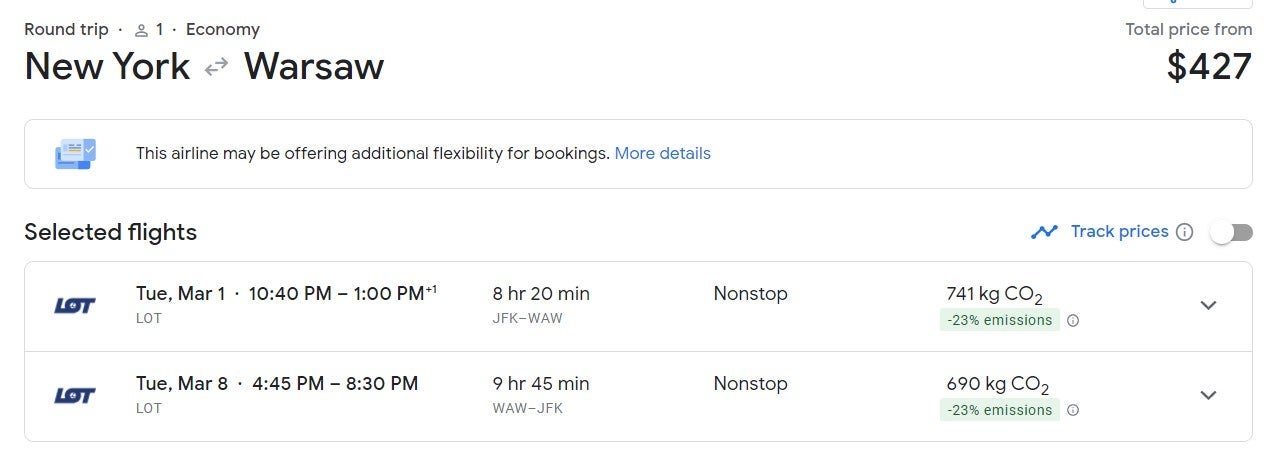Image resolution: width=1267 pixels, height=459 pixels.
Task: Open the info icon beside Track prices
Action: click(x=1185, y=232)
